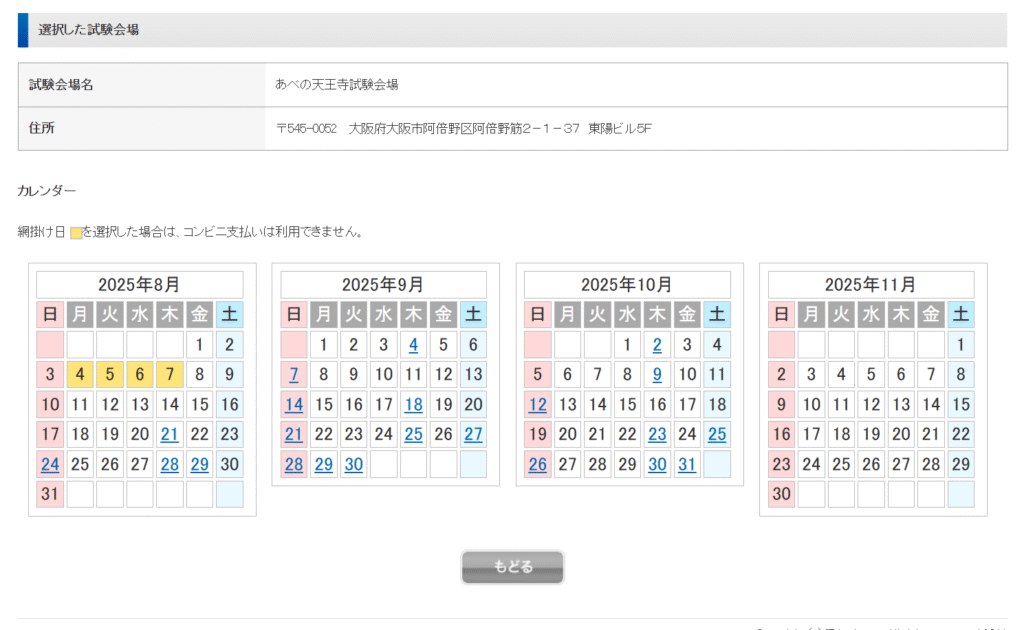The image size is (1024, 630).
Task: Click the yellow shaded August 7 cell
Action: pos(170,375)
